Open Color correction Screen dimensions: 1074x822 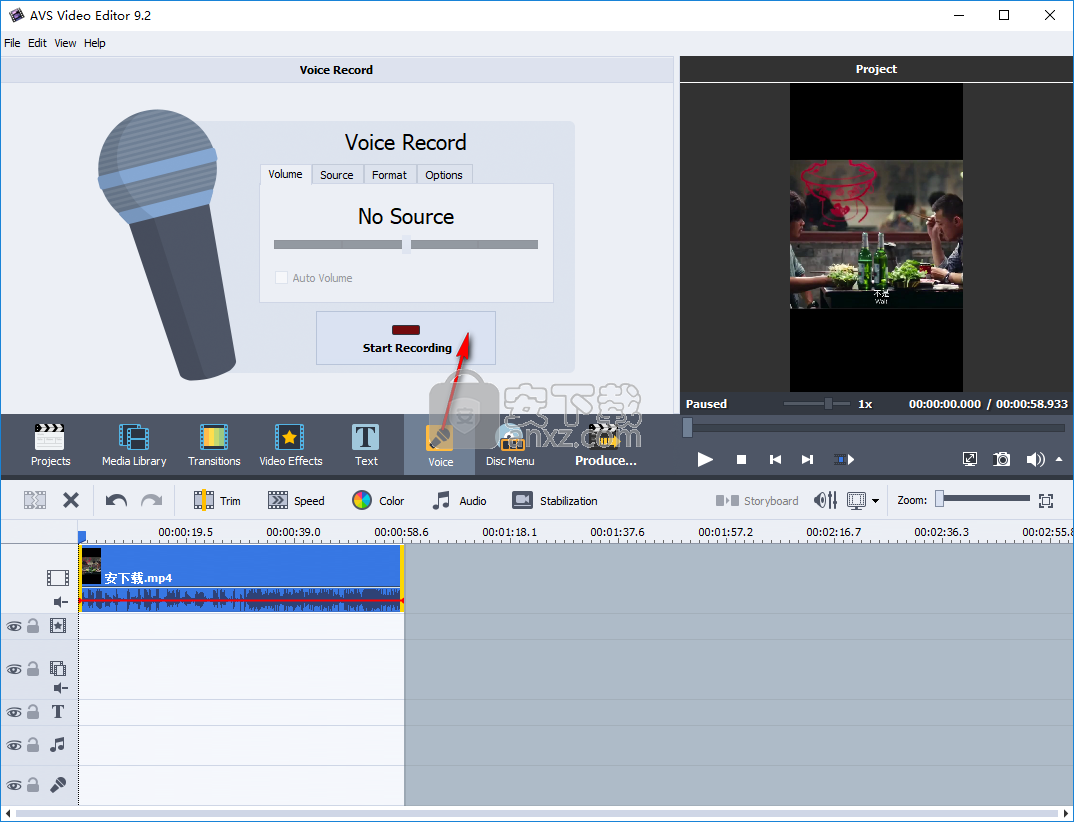click(377, 501)
